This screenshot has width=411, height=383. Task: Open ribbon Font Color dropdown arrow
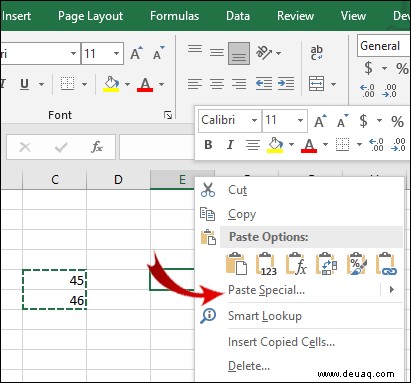[x=161, y=84]
